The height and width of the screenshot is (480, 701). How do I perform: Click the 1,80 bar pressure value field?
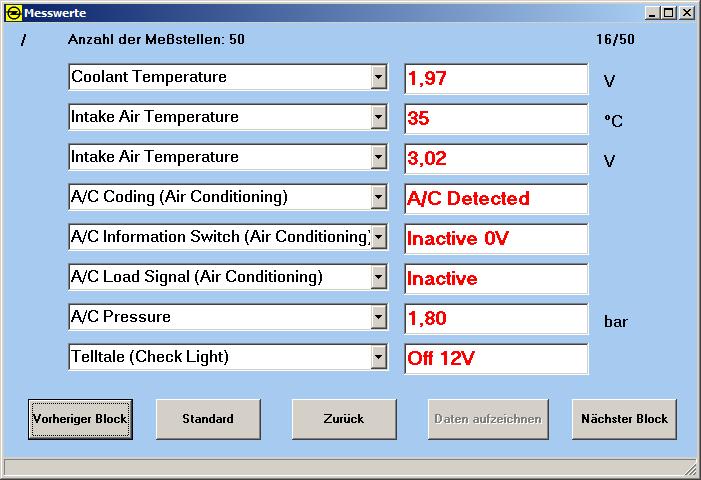point(496,319)
